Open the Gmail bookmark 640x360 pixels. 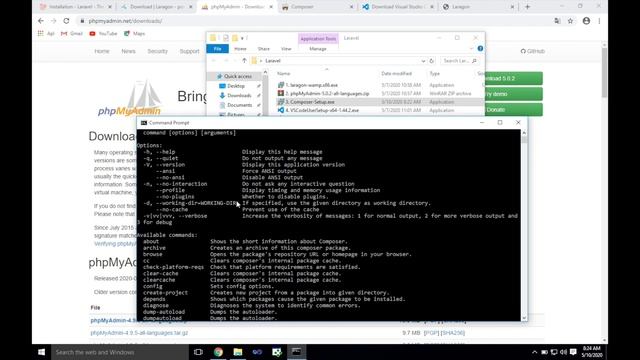[x=71, y=33]
